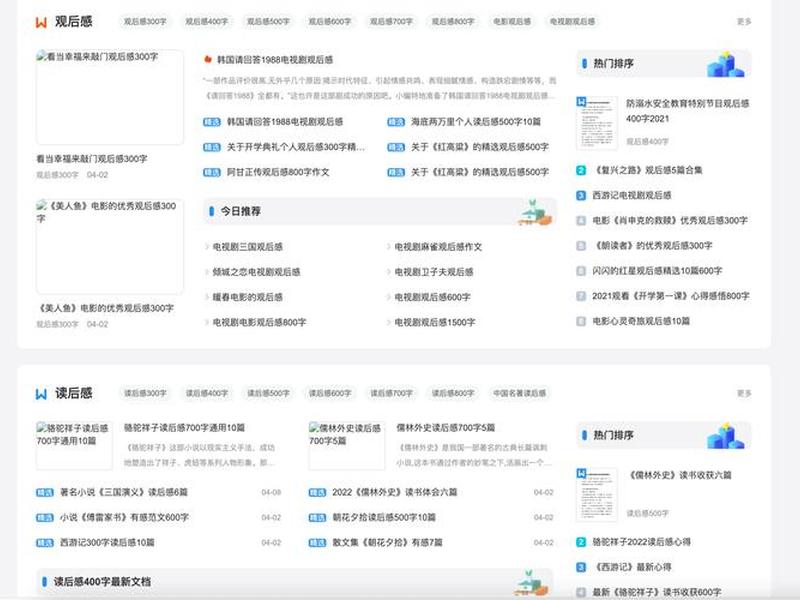Viewport: 800px width, 600px height.
Task: Select the 中国名著读后感 tag
Action: 519,393
